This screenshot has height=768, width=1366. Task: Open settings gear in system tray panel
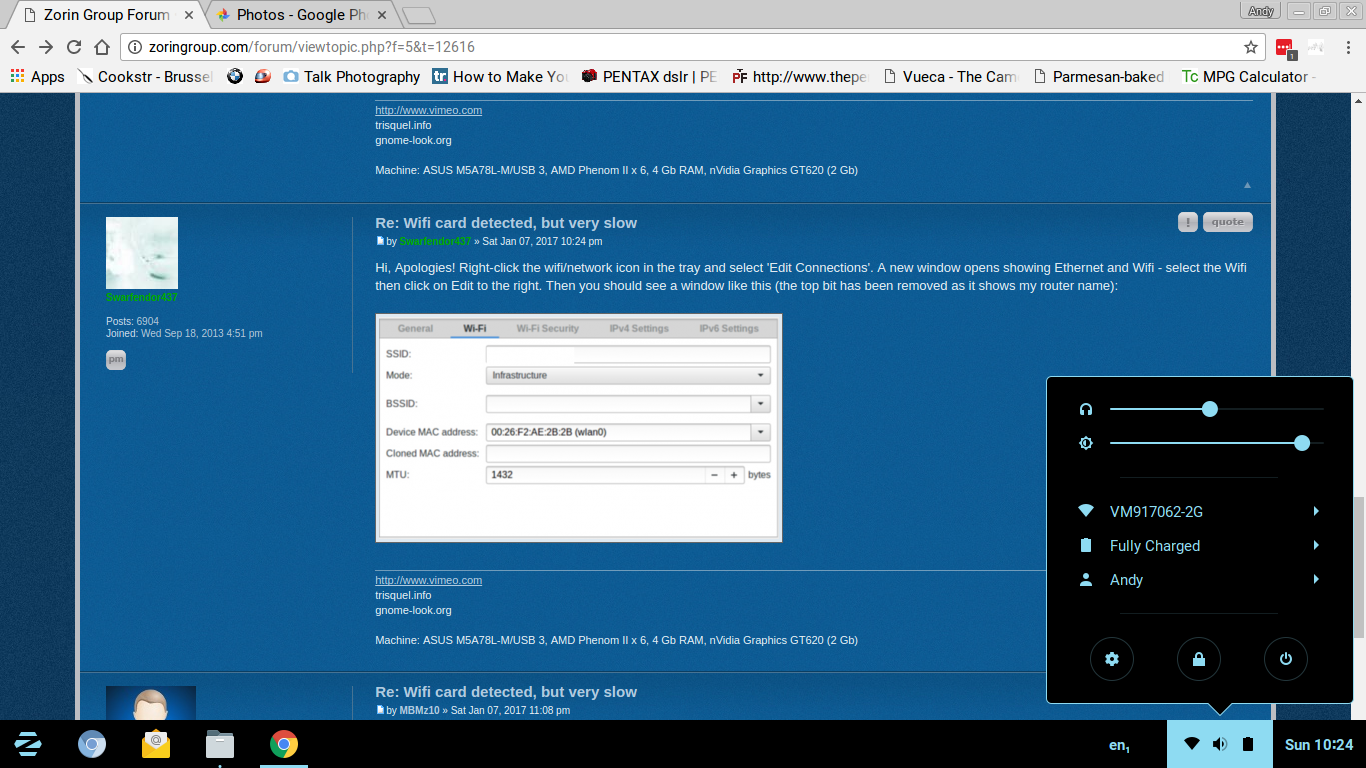pos(1111,659)
